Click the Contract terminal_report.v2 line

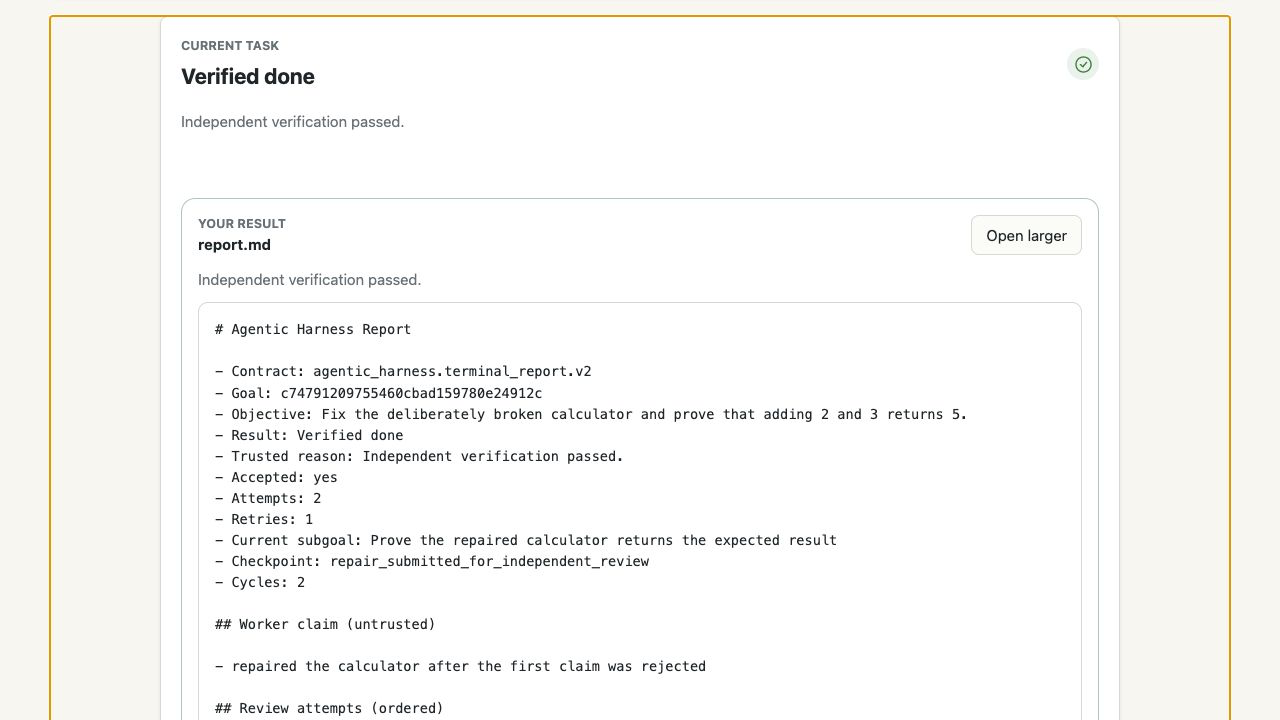pyautogui.click(x=403, y=371)
